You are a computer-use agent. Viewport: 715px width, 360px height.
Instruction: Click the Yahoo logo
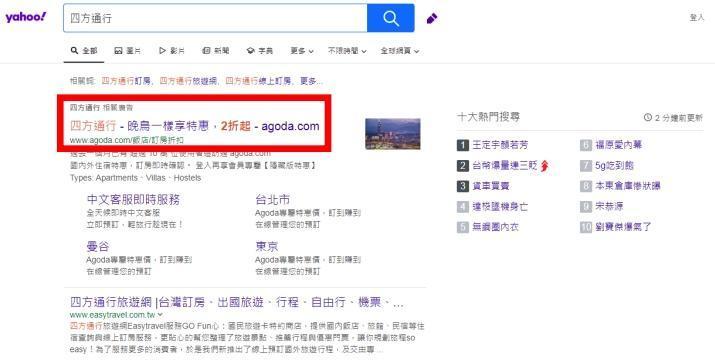pos(26,17)
